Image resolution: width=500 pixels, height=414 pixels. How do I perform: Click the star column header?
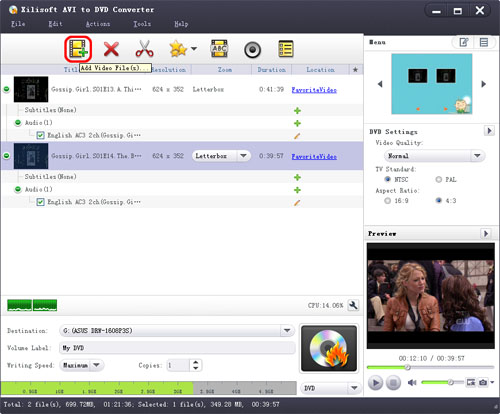tap(355, 70)
